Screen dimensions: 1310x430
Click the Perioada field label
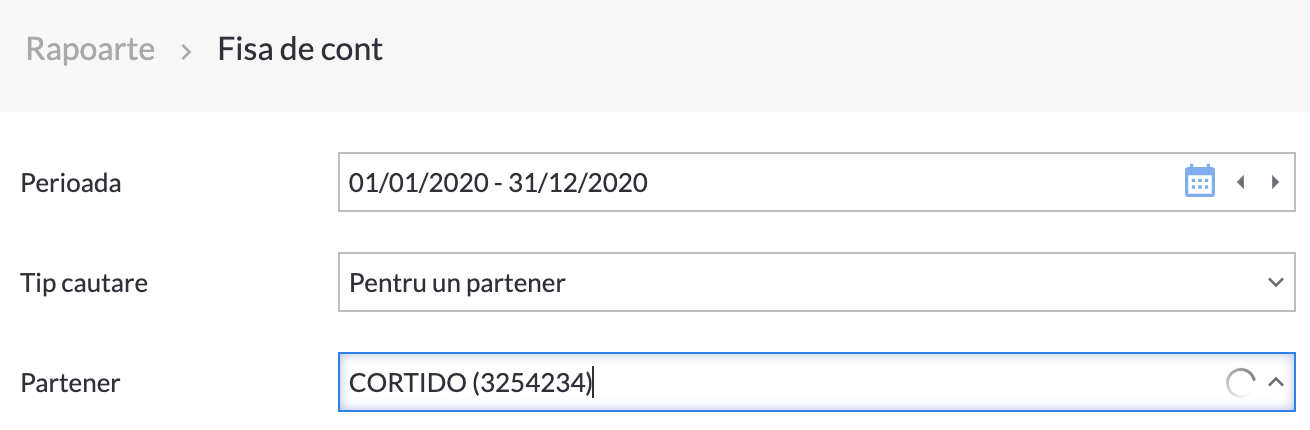click(70, 183)
